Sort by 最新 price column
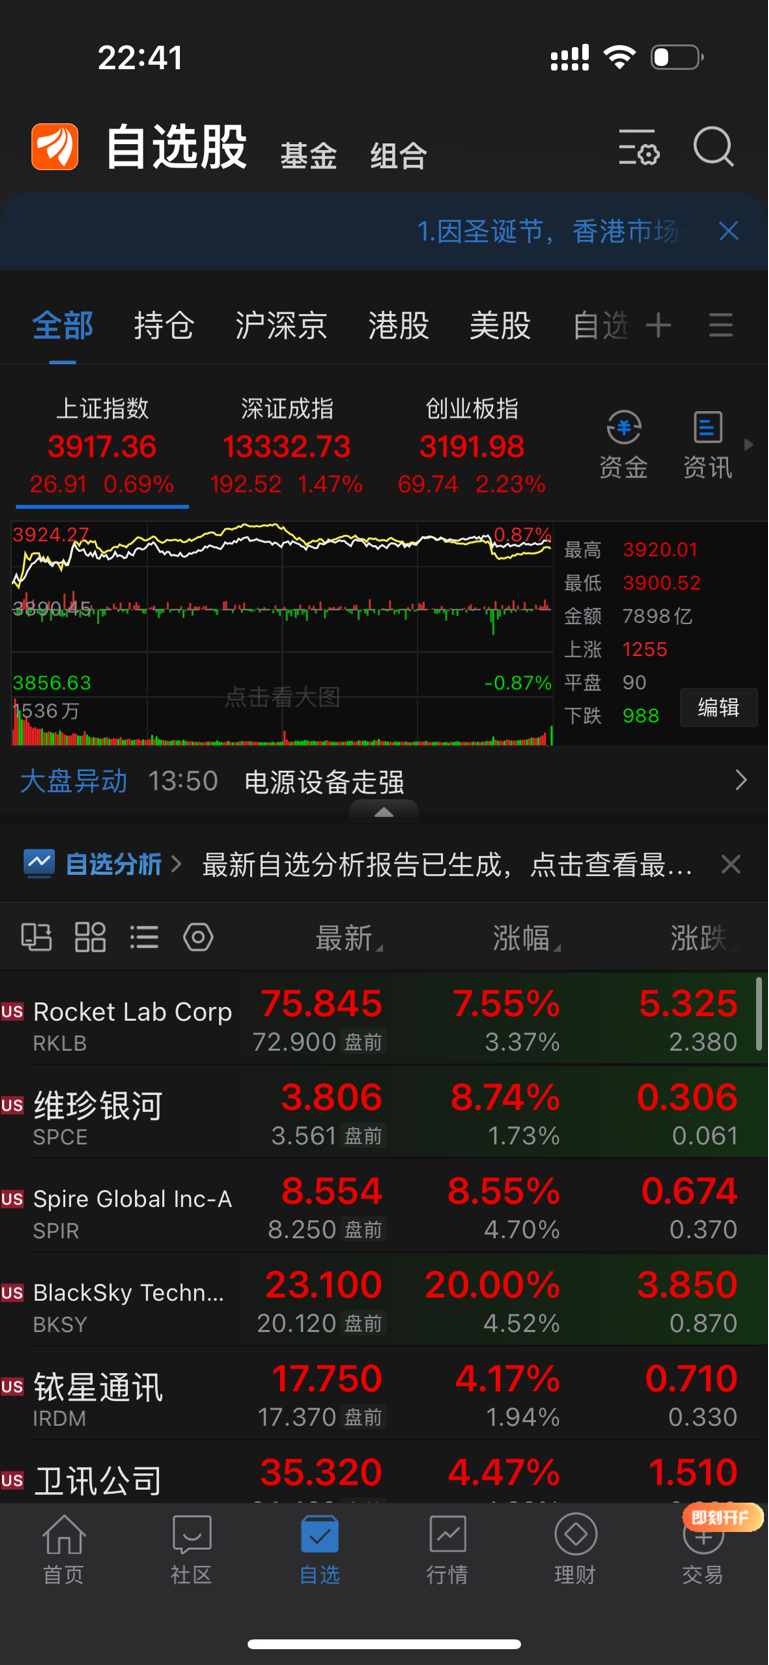Screen dimensions: 769x1665 349,938
